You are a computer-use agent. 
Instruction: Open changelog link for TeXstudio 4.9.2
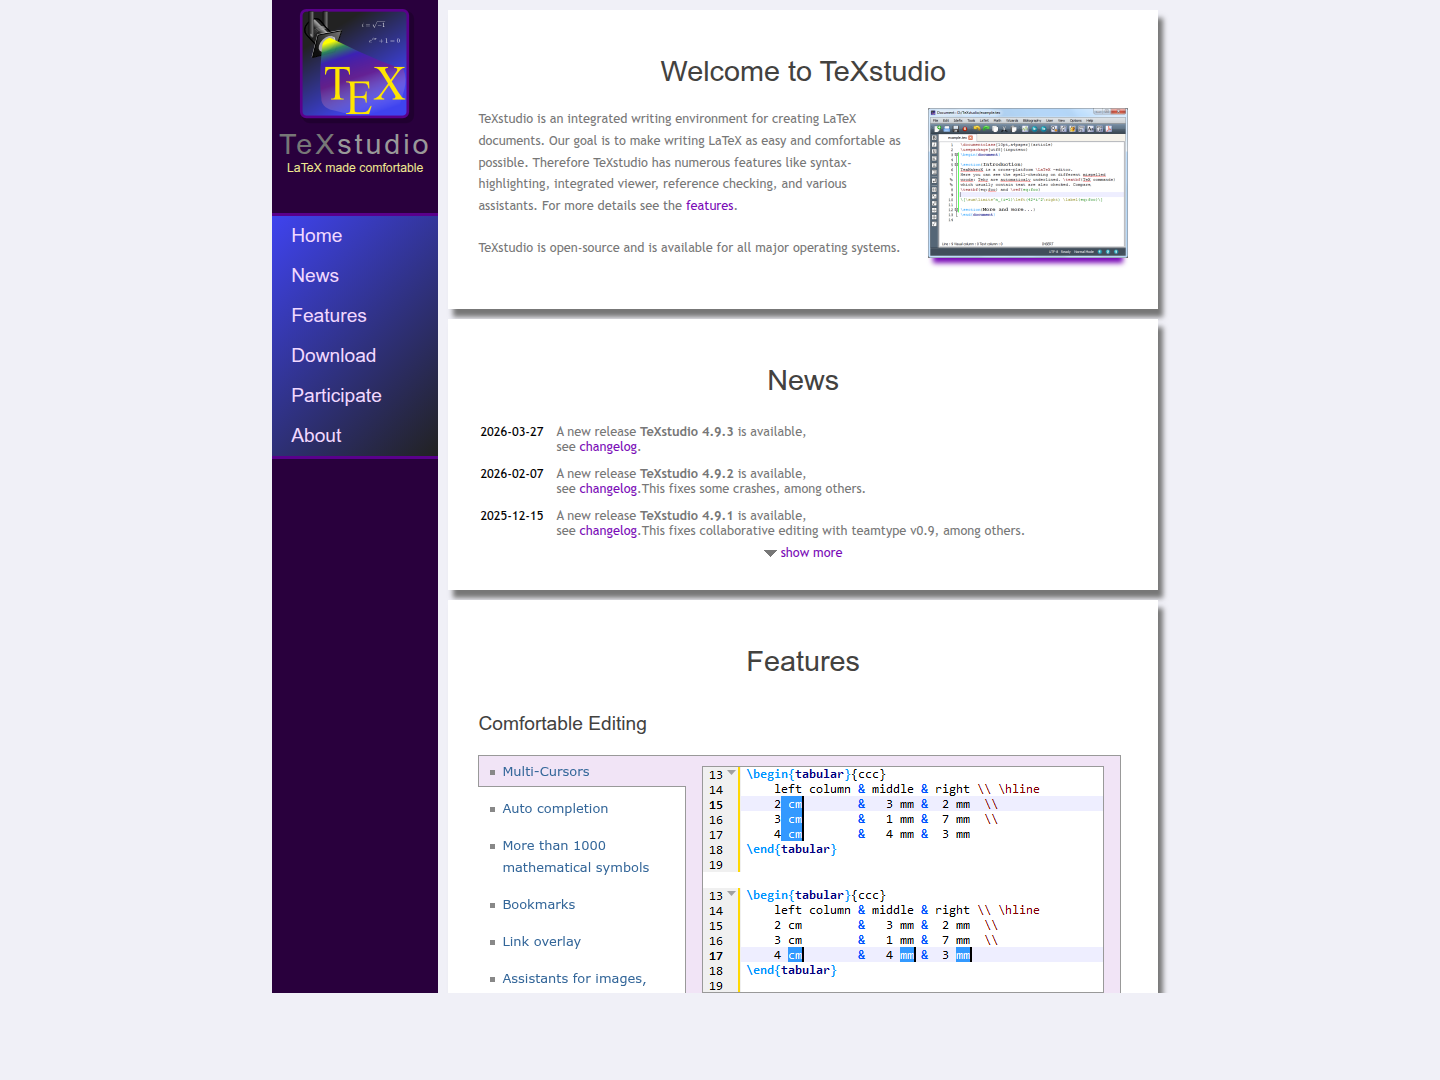pos(608,489)
